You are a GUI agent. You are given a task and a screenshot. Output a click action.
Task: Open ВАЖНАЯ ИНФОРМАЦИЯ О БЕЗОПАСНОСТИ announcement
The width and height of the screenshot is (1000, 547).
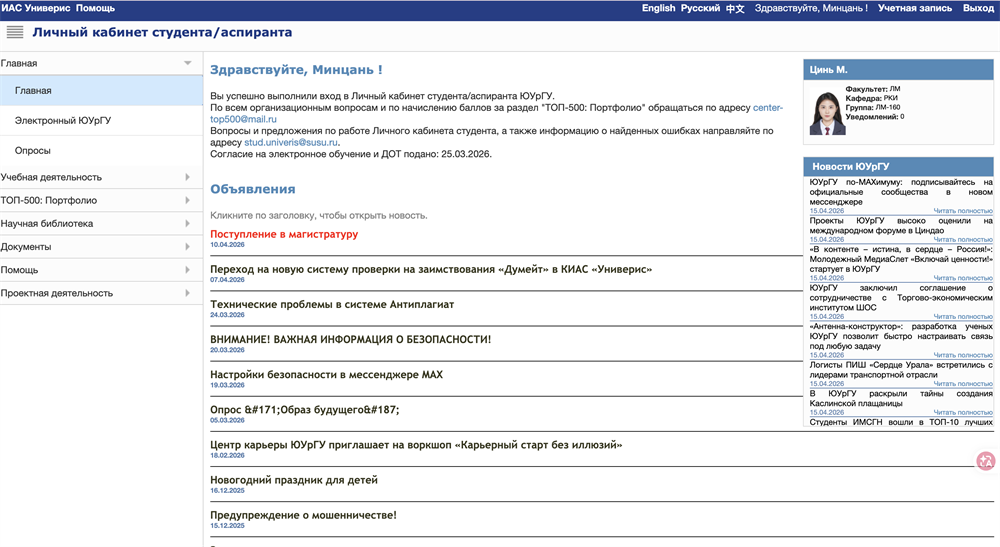coord(351,339)
